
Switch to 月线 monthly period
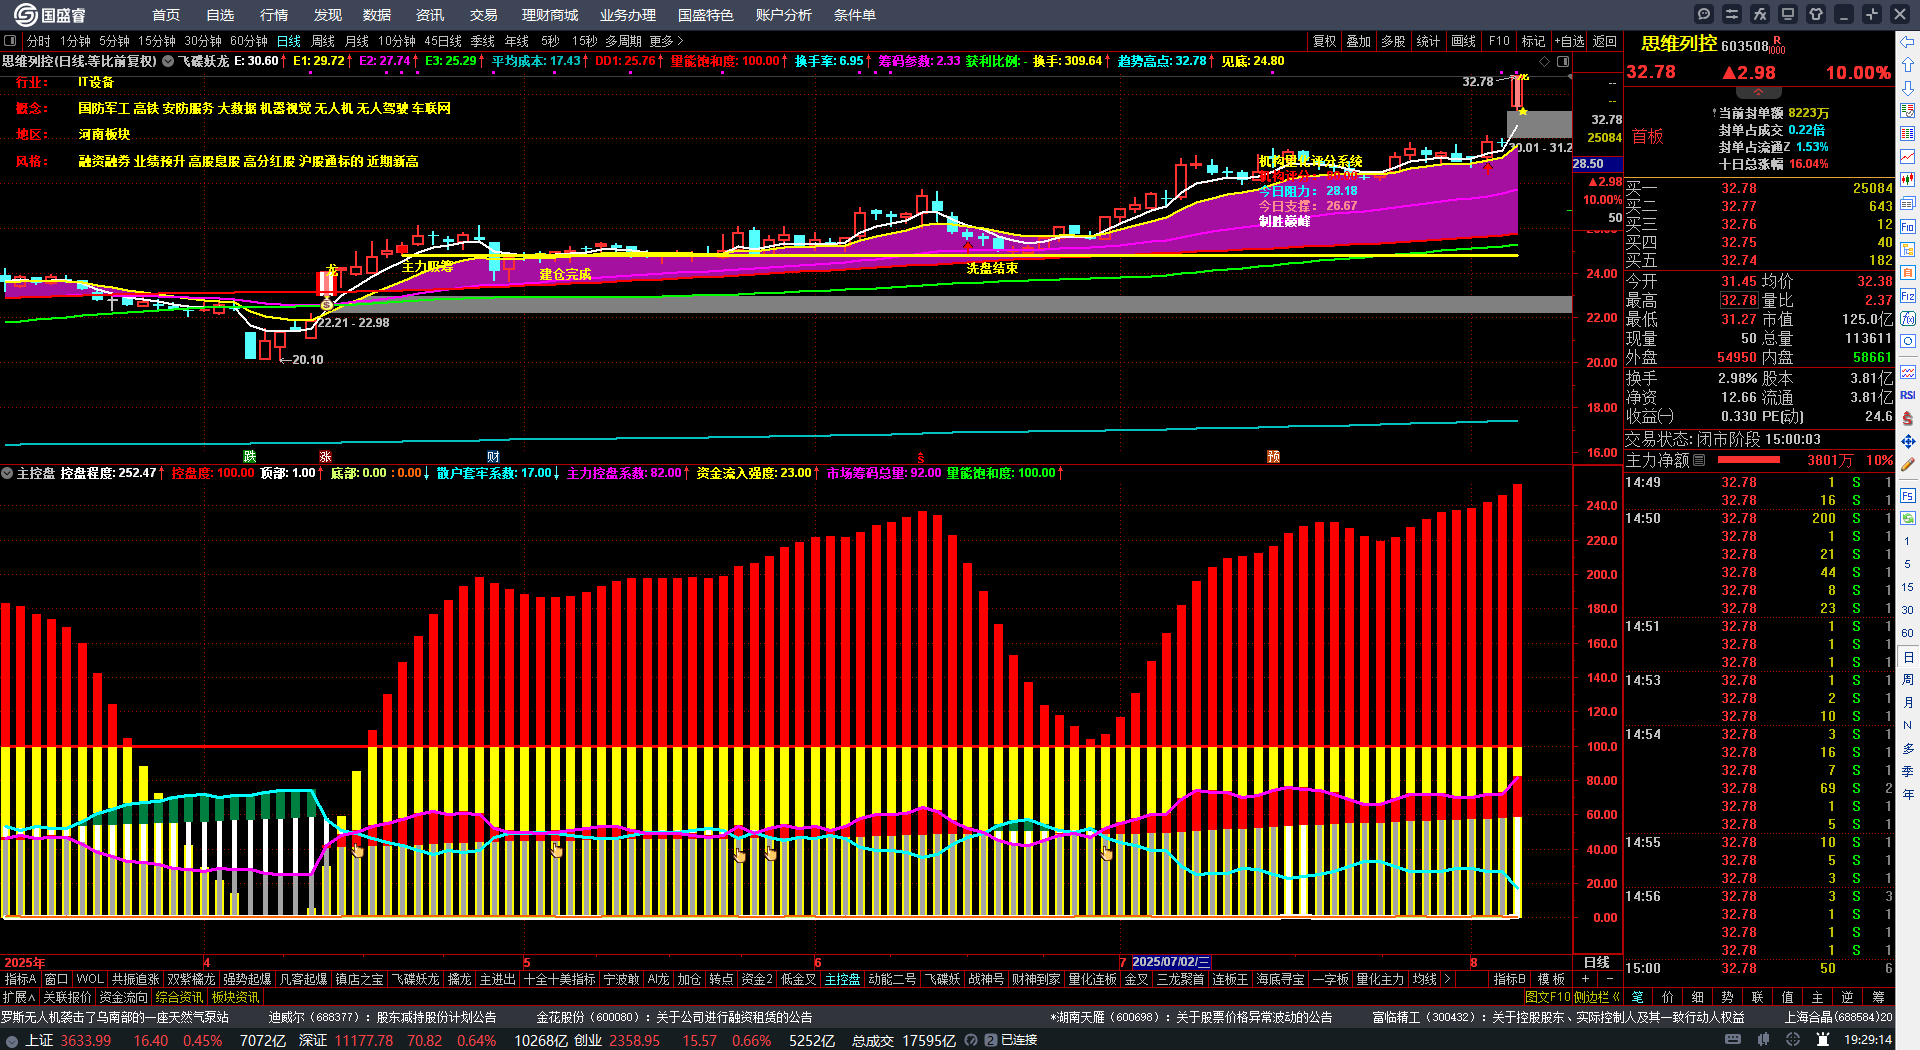357,41
